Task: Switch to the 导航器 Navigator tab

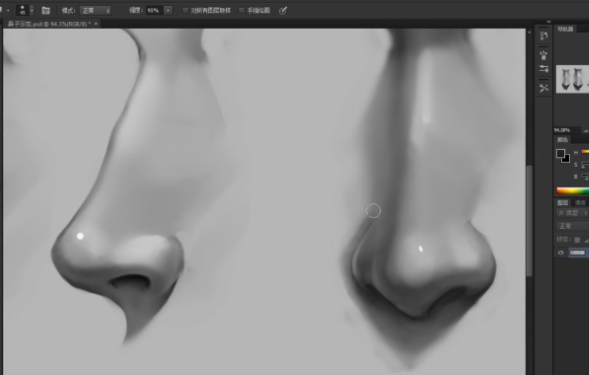Action: (565, 29)
